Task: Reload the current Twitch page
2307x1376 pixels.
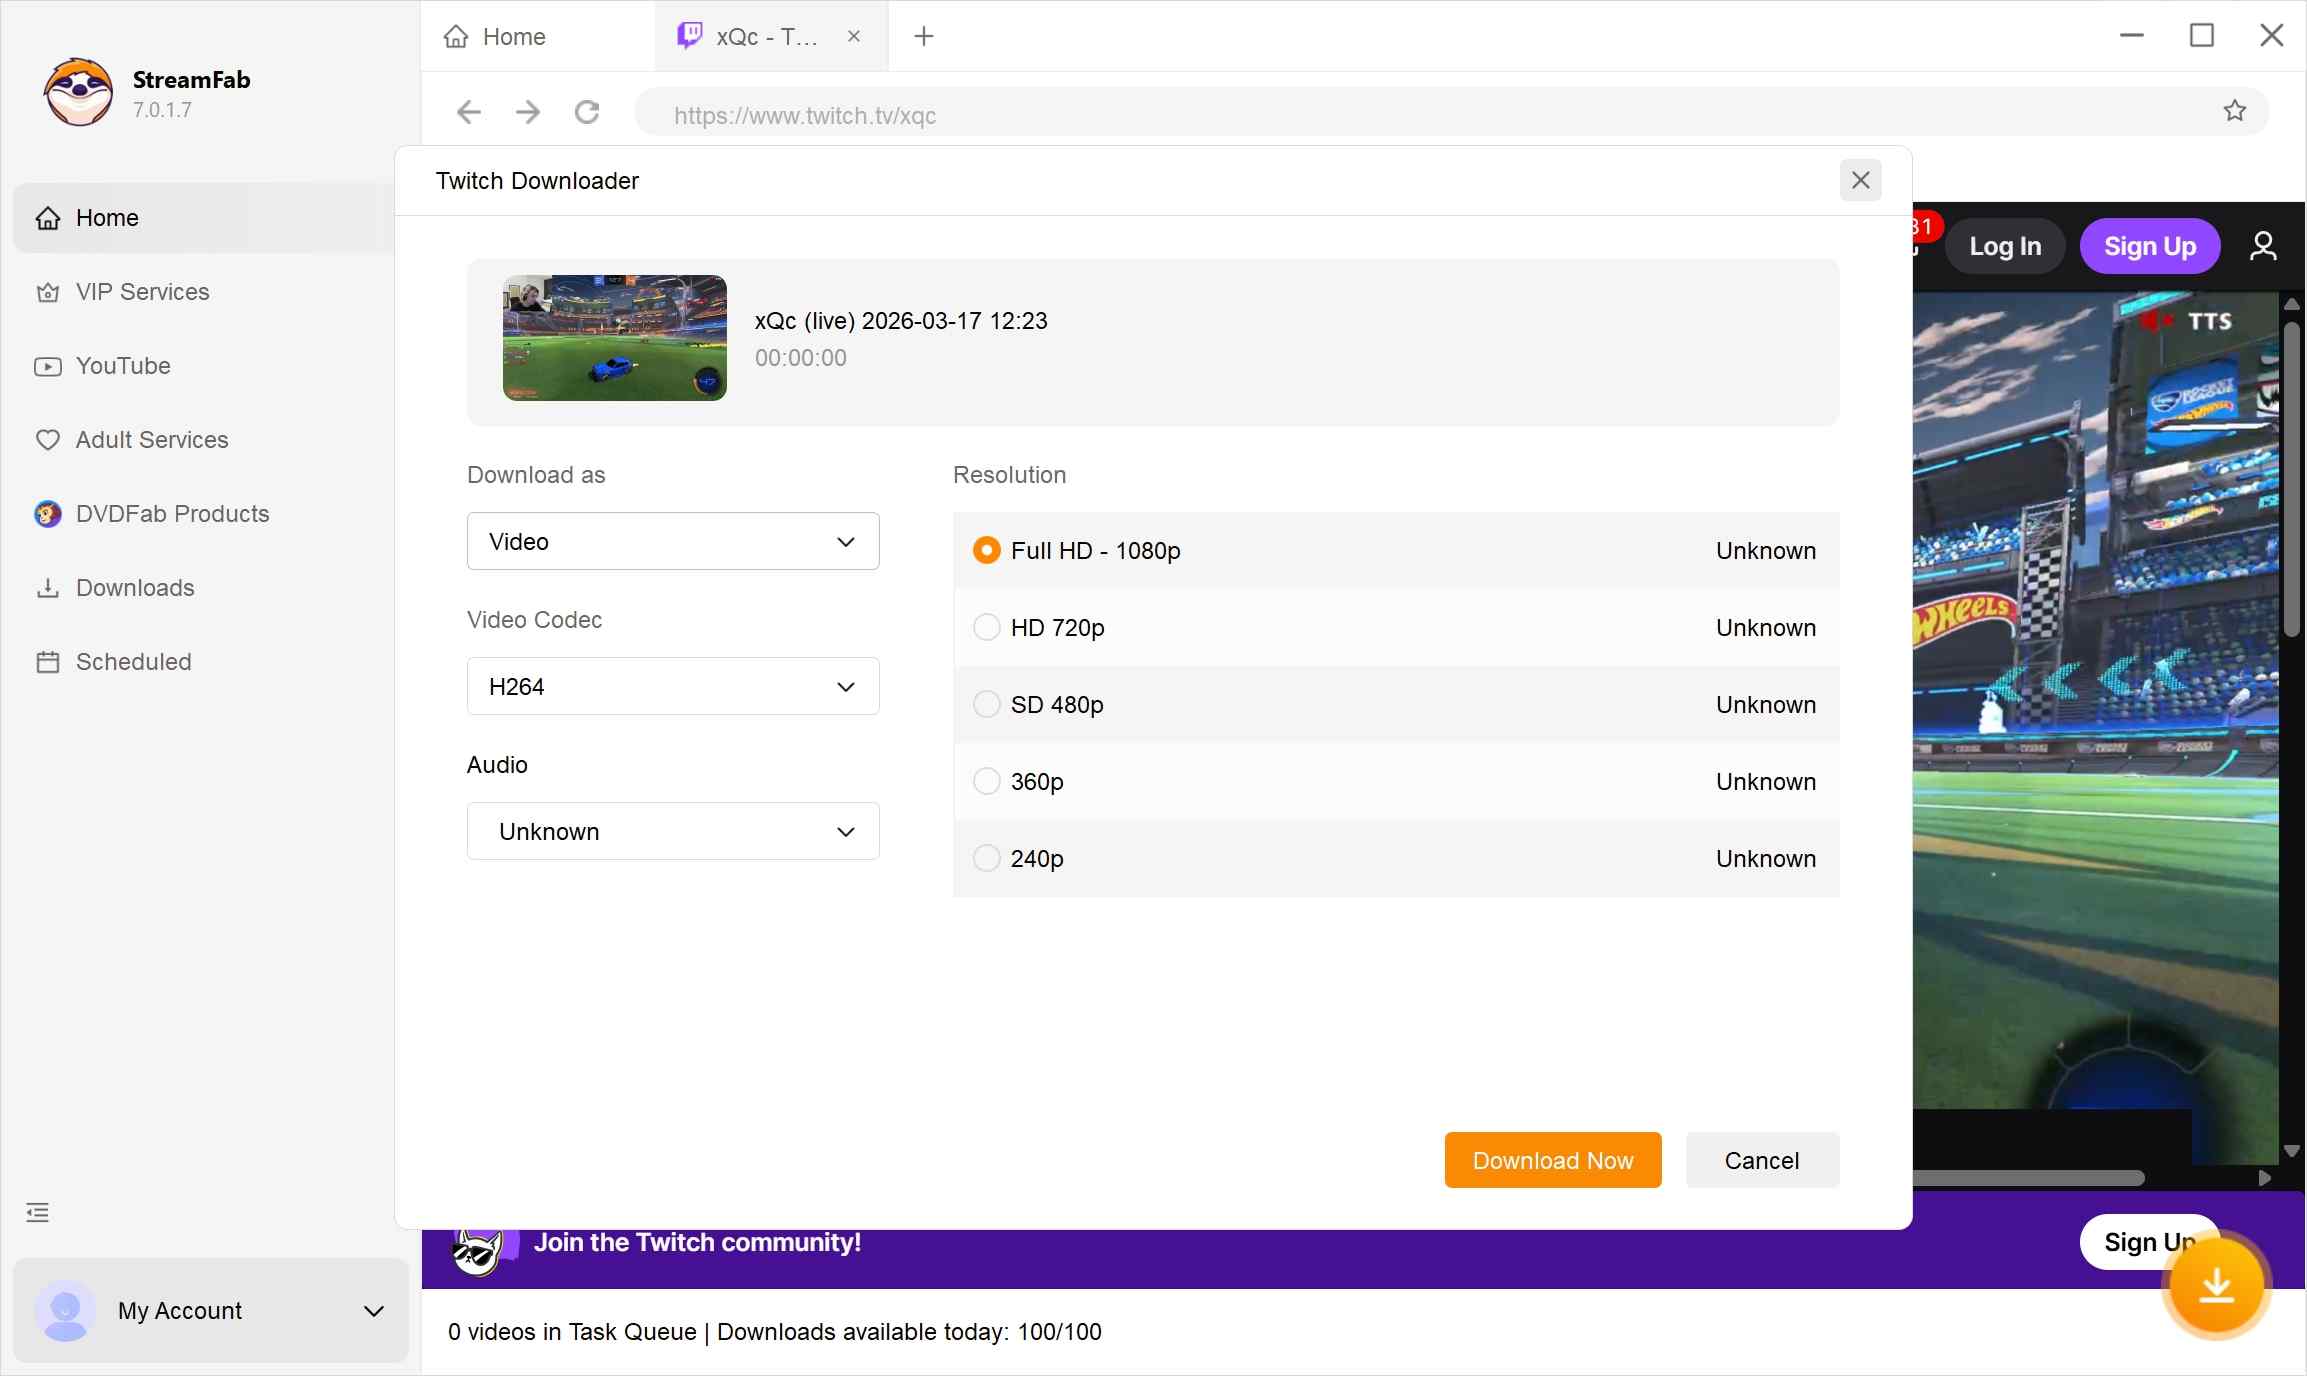Action: coord(587,113)
